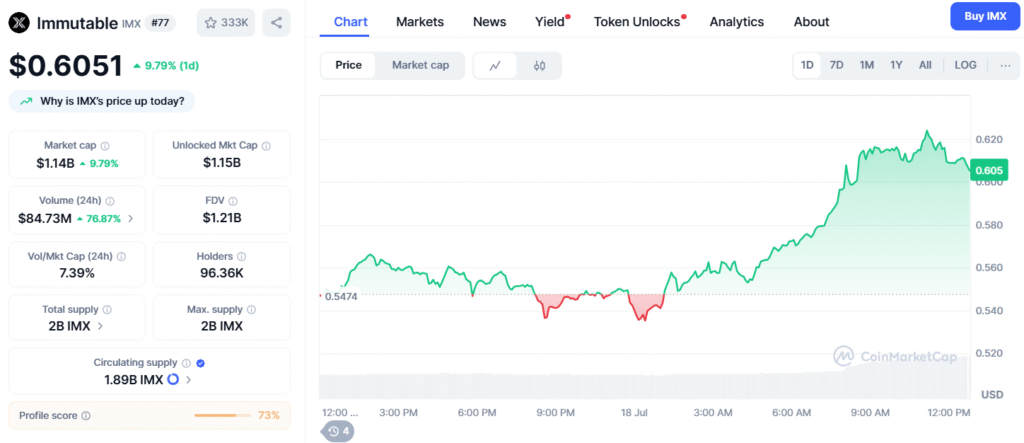Click info icon next to Volume (24h)
The width and height of the screenshot is (1024, 443).
[110, 201]
